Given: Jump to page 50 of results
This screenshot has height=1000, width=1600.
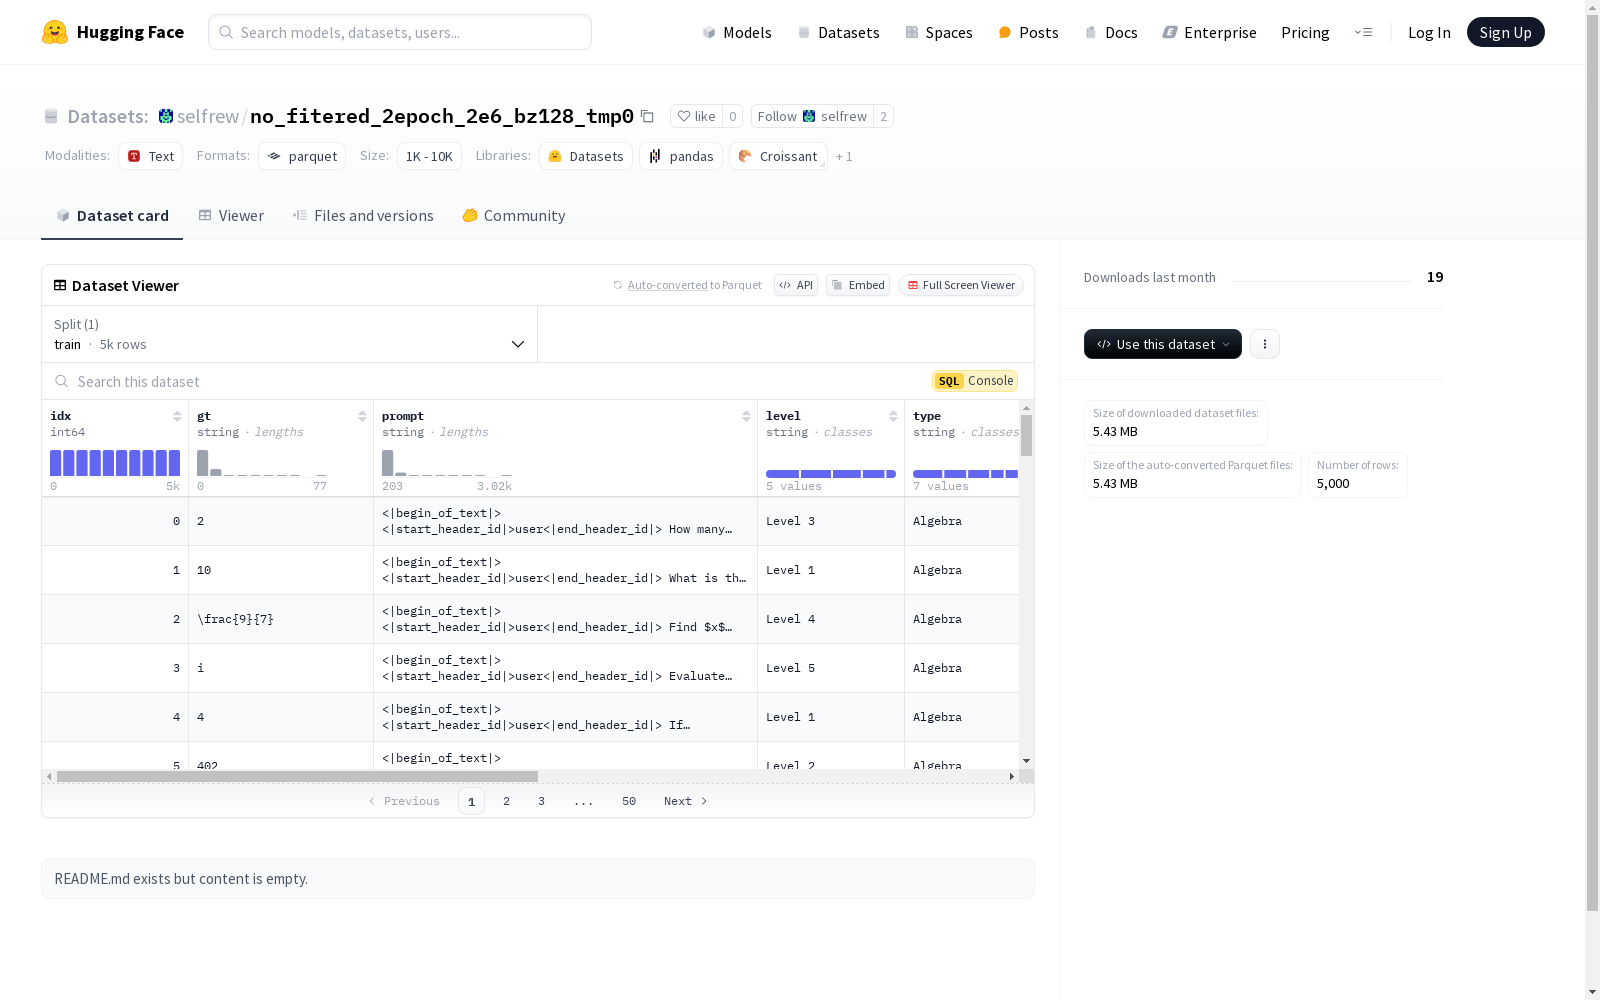Looking at the screenshot, I should coord(629,801).
